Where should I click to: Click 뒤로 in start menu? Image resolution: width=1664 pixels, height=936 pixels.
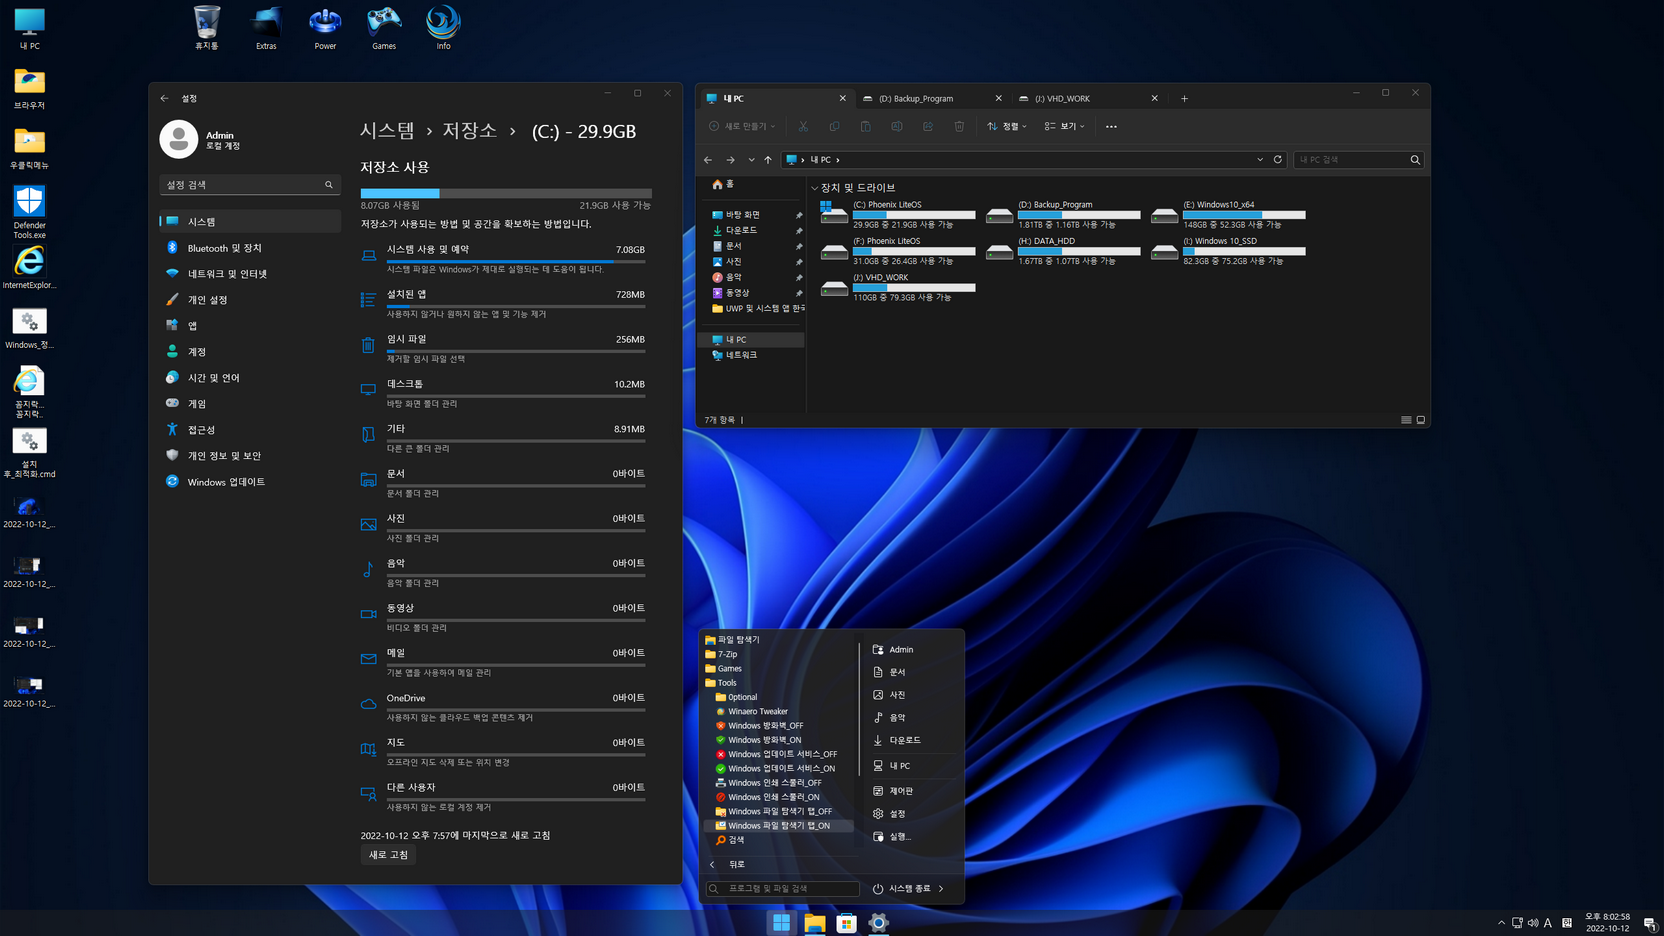[736, 864]
